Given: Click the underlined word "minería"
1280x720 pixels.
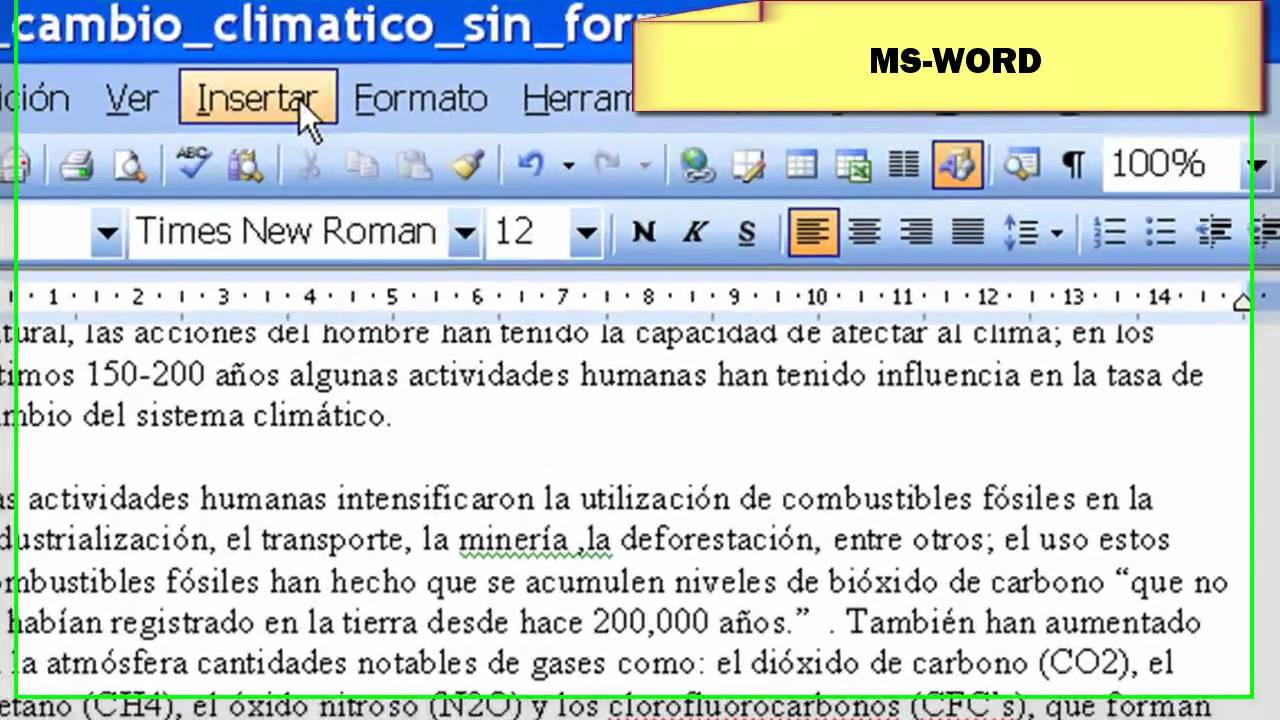Looking at the screenshot, I should (515, 540).
